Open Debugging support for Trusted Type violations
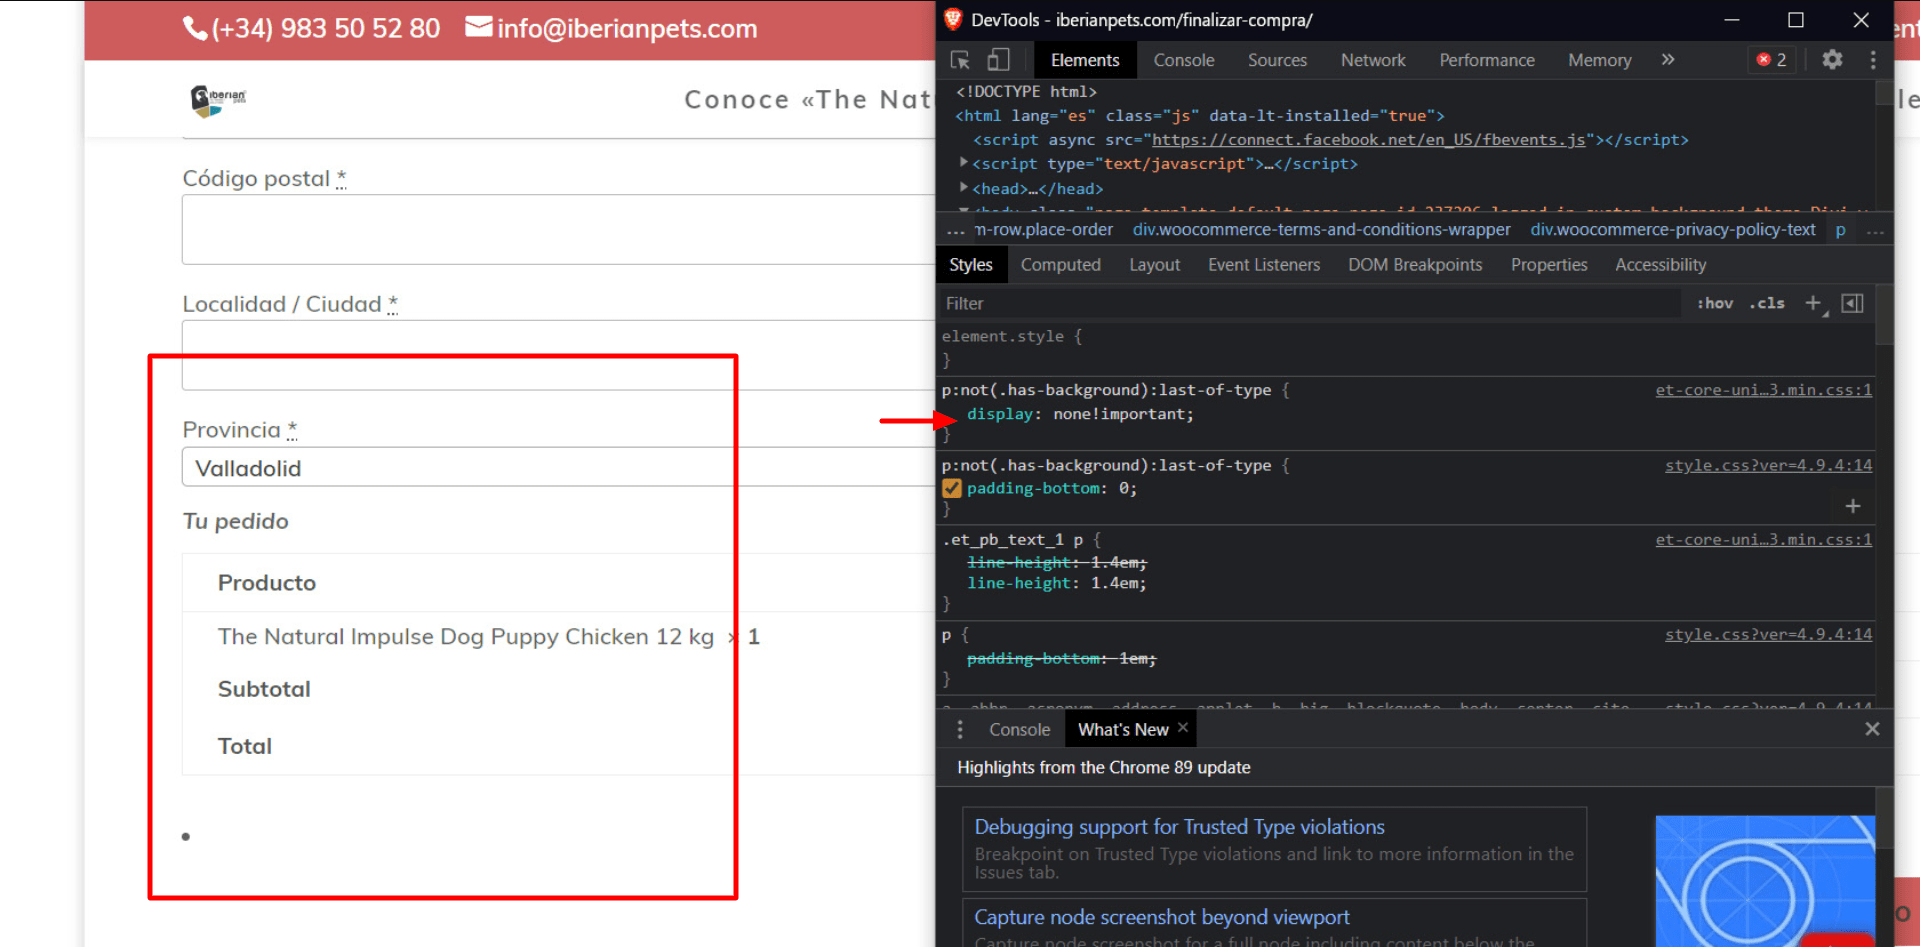This screenshot has width=1920, height=947. 1179,827
